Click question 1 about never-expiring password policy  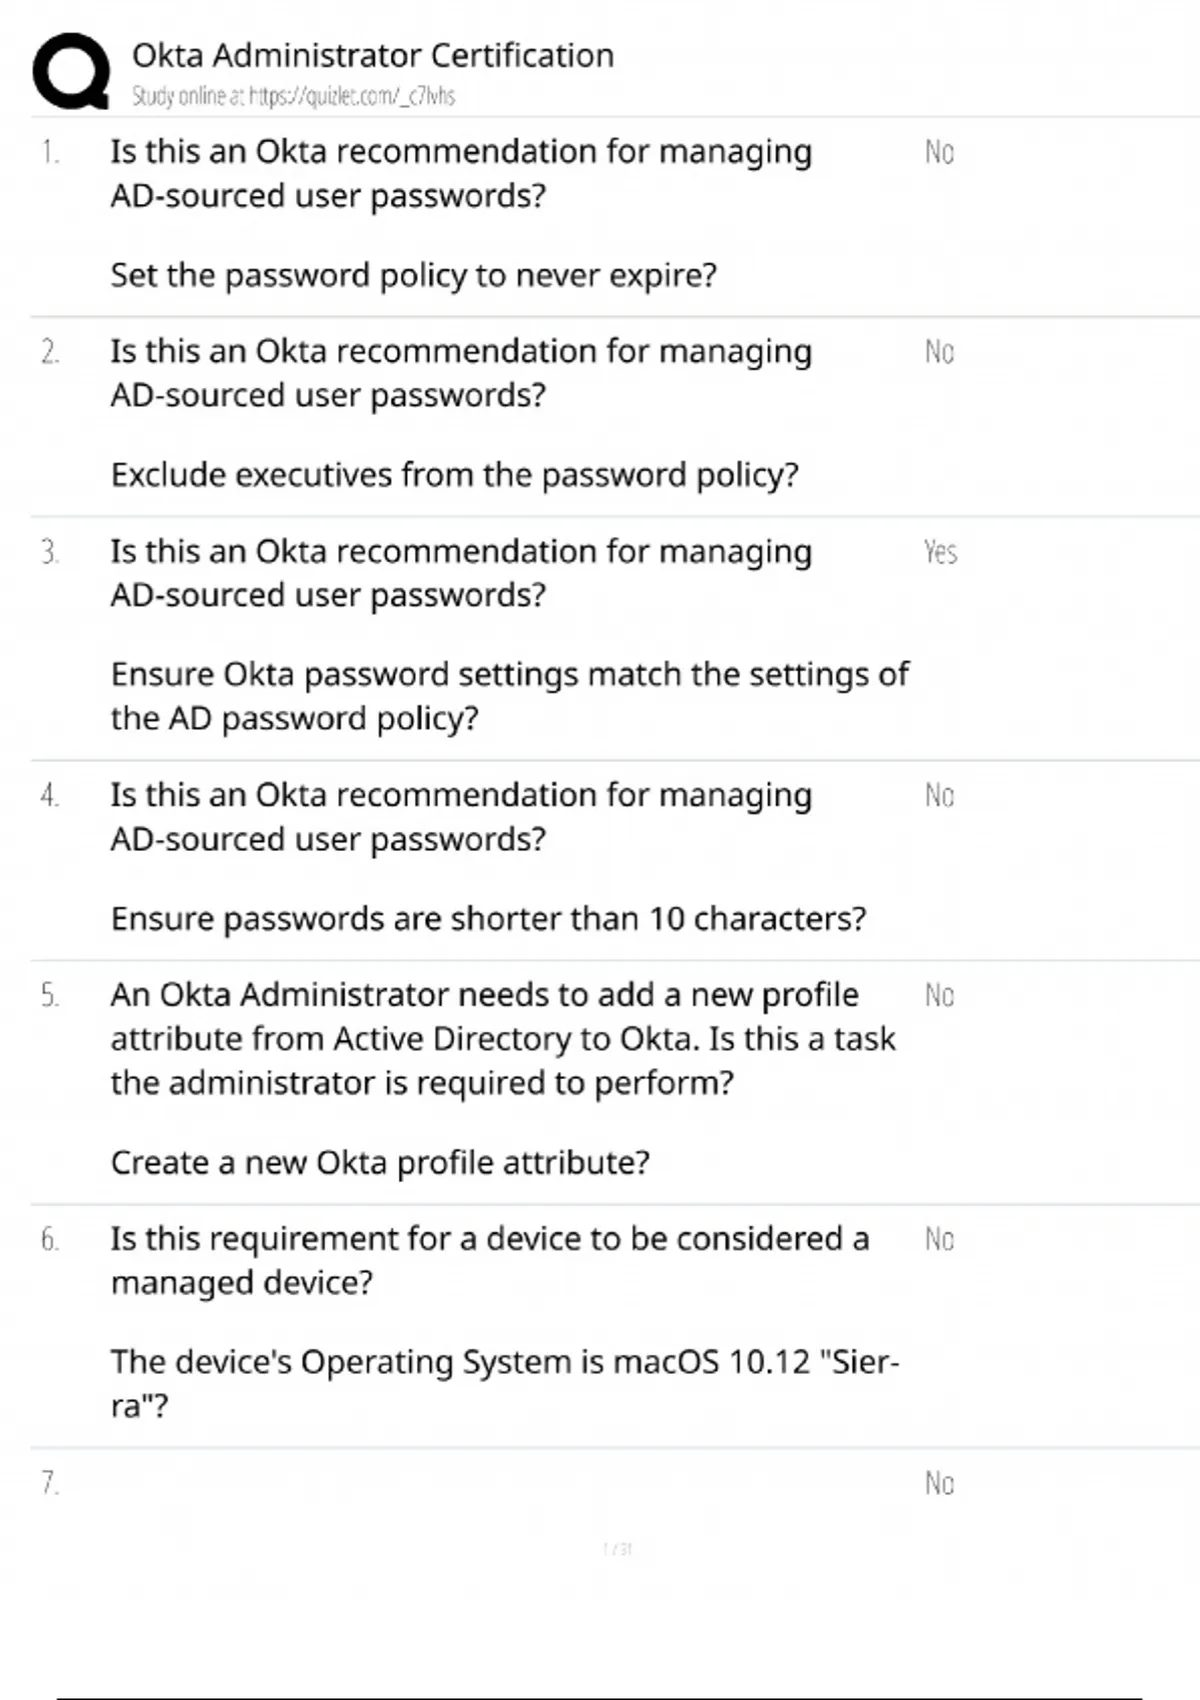(461, 213)
